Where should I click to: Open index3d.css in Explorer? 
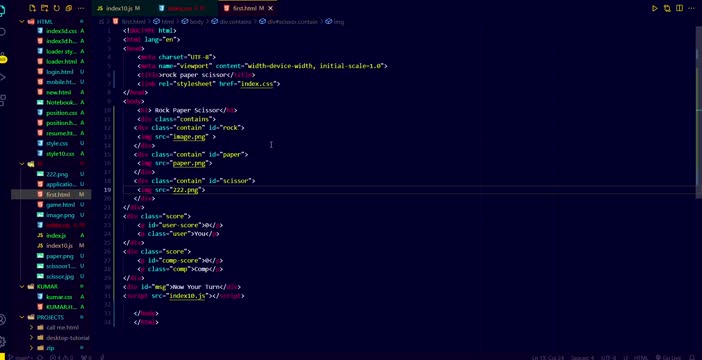(61, 31)
